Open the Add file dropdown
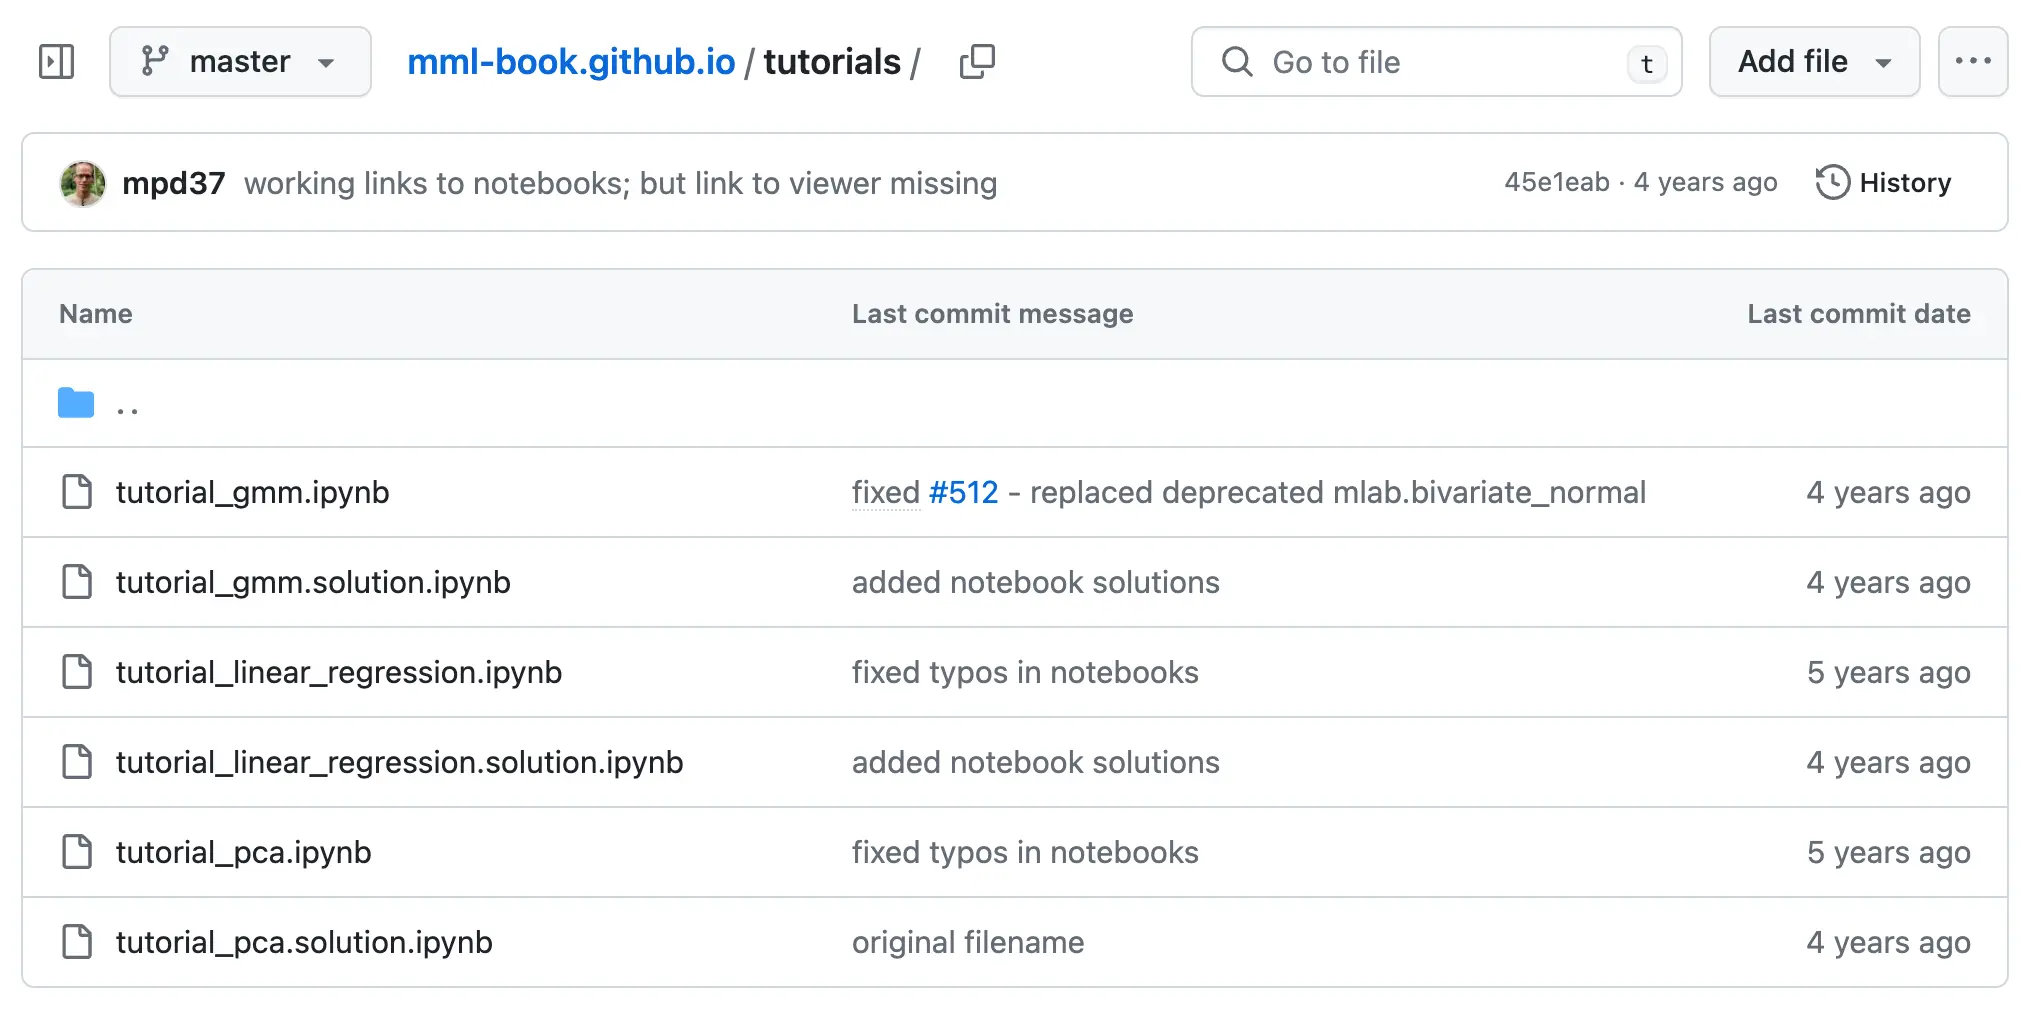2024x1022 pixels. pos(1814,62)
